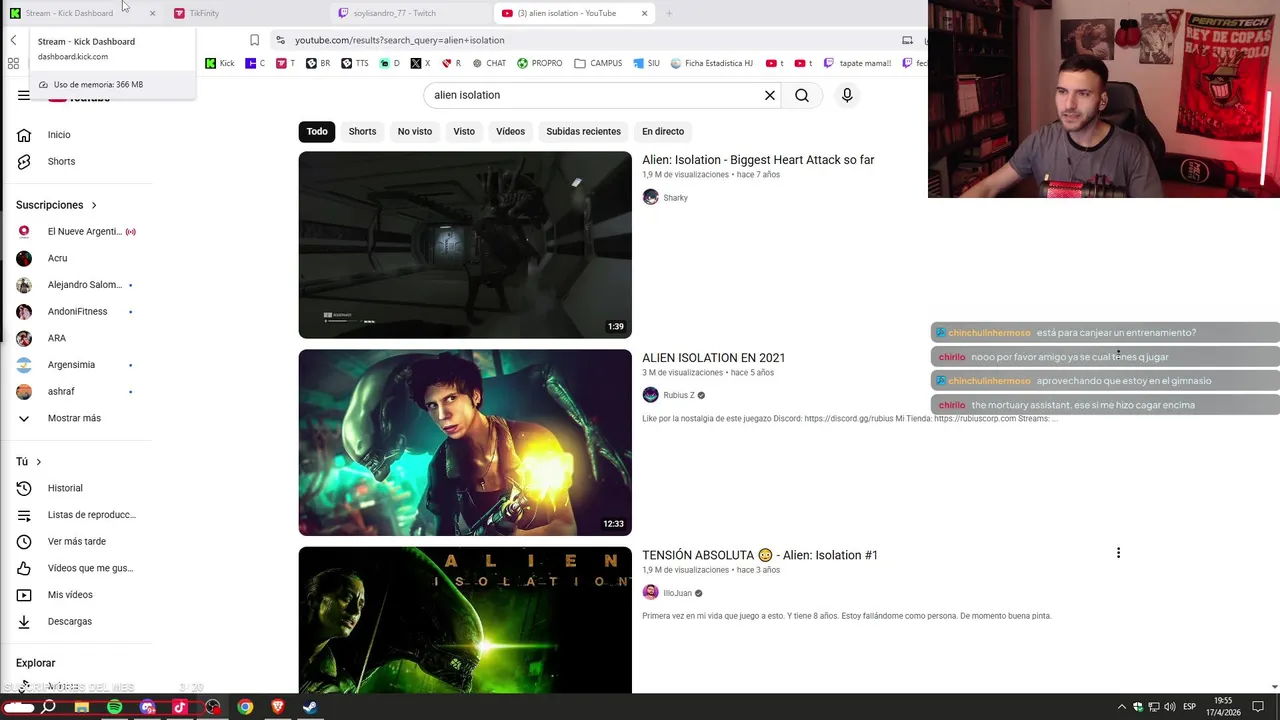
Task: Click the 12:33 Rubius video thumbnail
Action: (465, 442)
